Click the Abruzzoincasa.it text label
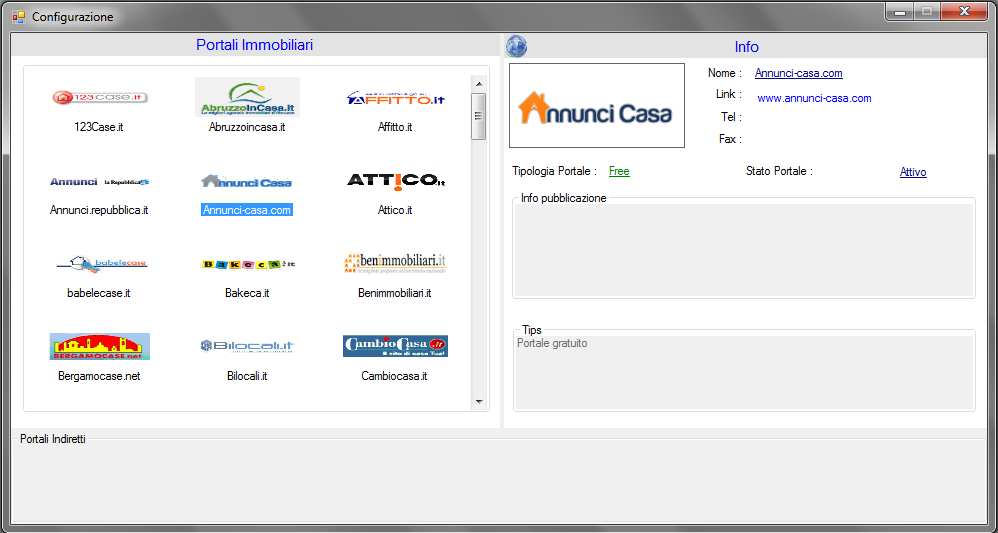 click(247, 127)
